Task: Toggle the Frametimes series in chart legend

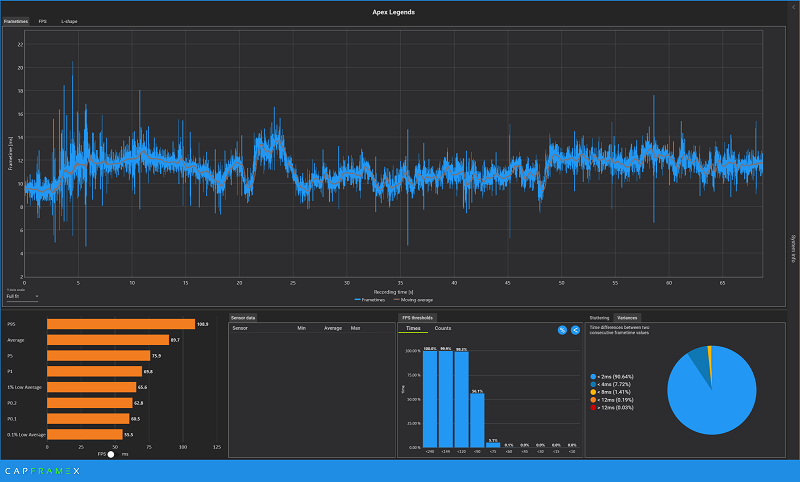Action: [x=370, y=298]
